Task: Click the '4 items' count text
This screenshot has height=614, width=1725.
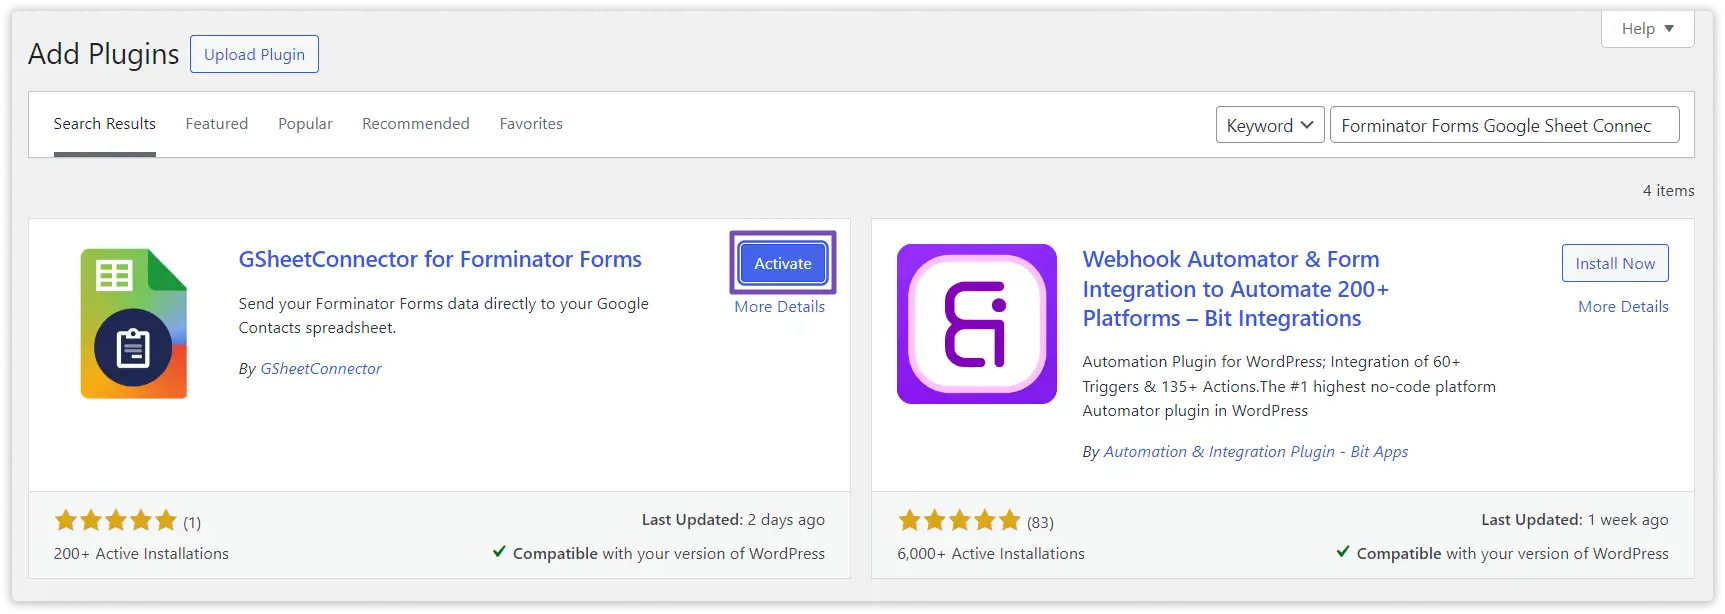Action: point(1668,191)
